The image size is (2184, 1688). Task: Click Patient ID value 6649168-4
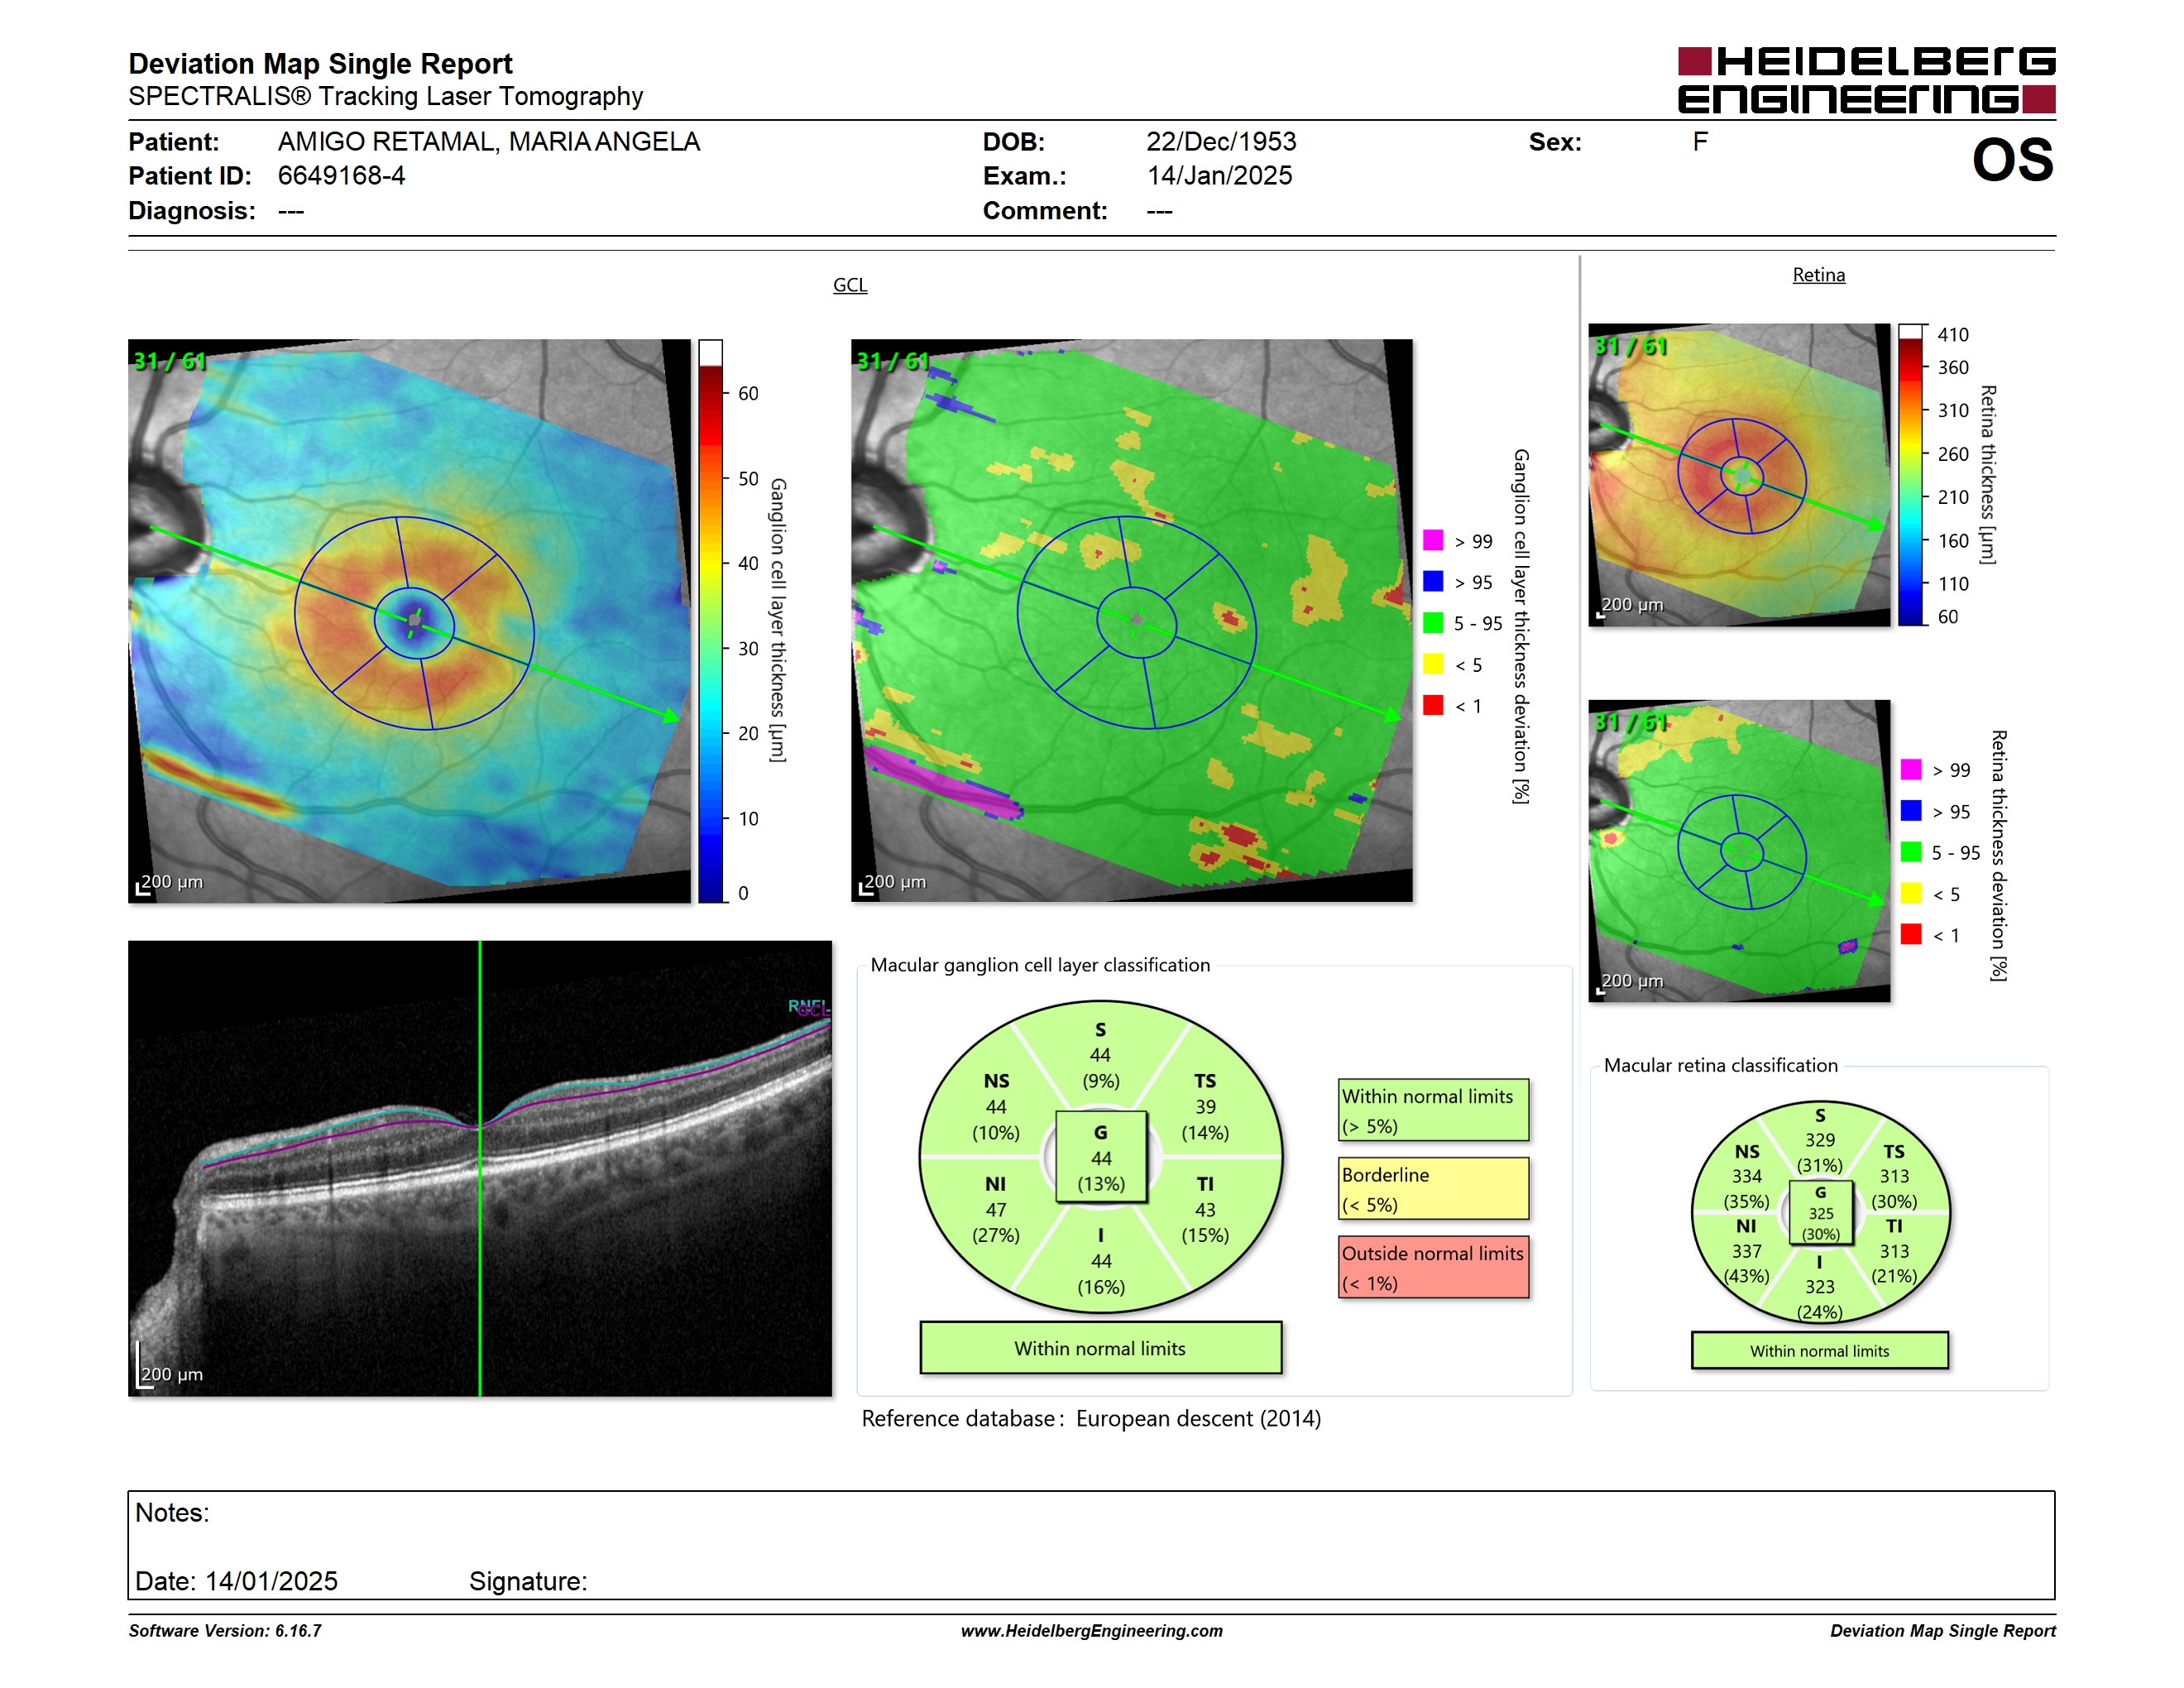(x=341, y=176)
